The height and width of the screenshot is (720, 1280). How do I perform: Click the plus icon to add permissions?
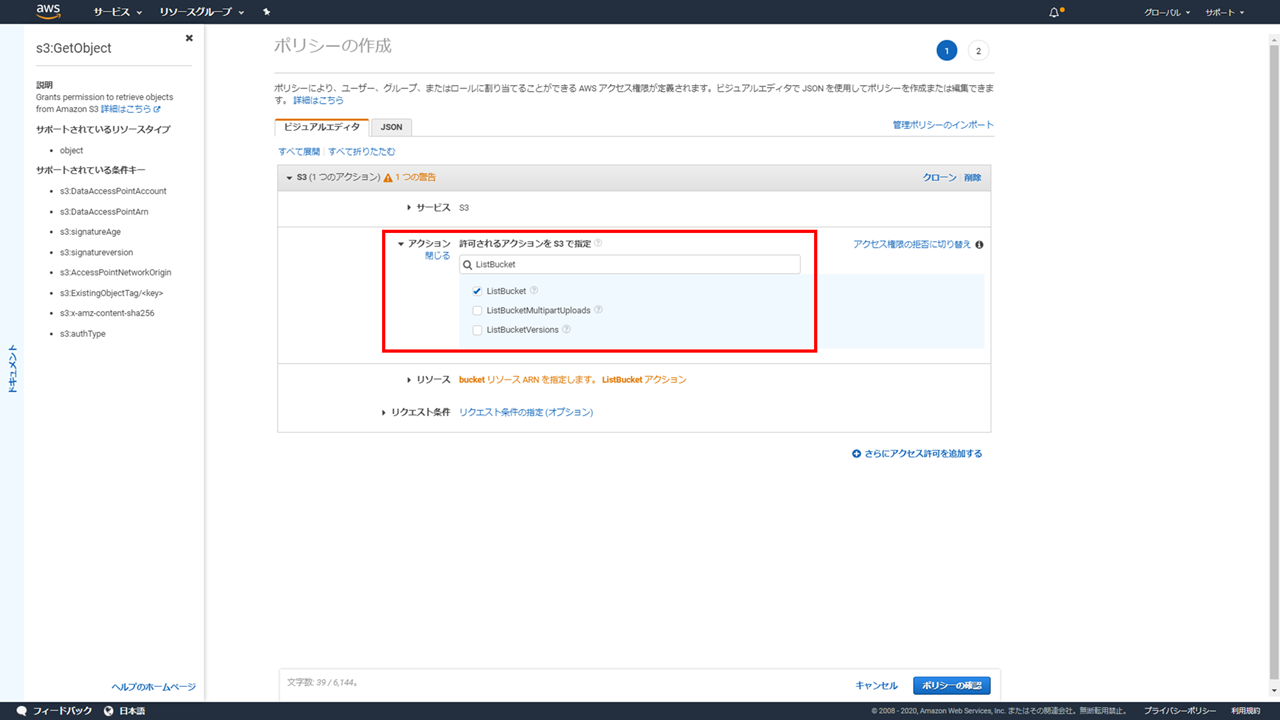click(x=856, y=454)
